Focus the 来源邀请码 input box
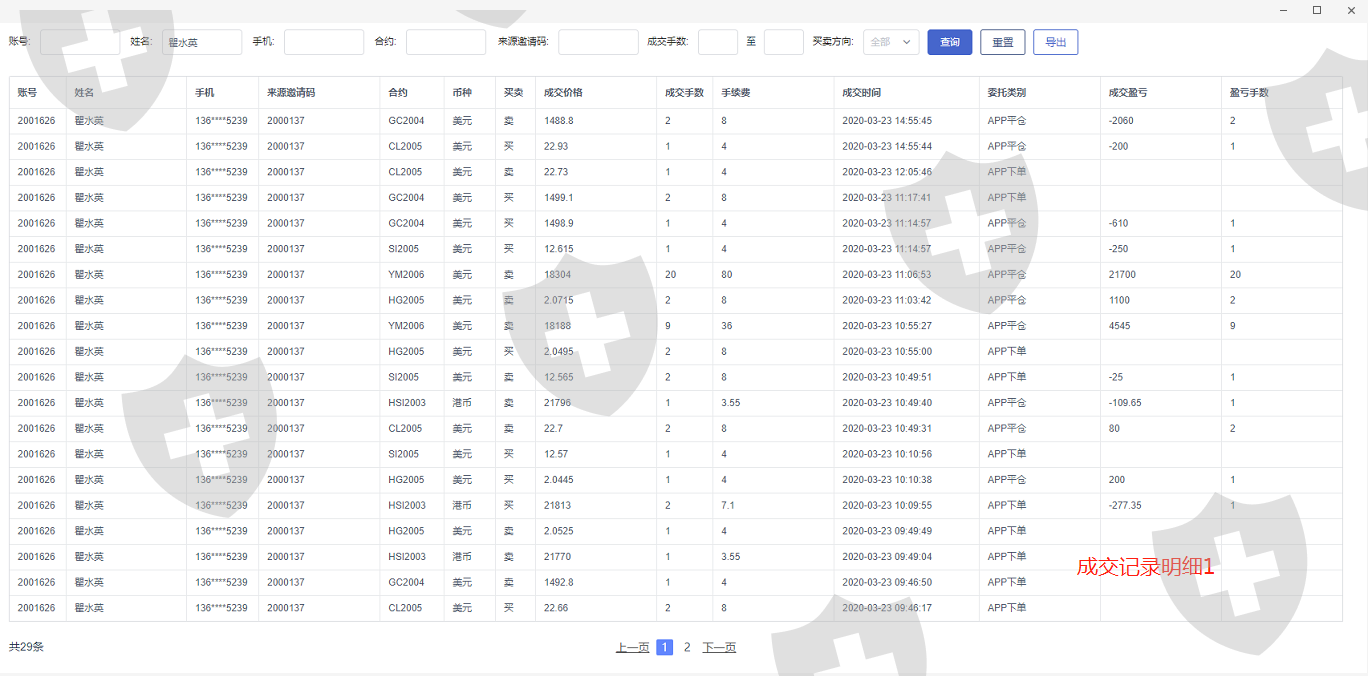This screenshot has width=1368, height=676. [x=598, y=42]
